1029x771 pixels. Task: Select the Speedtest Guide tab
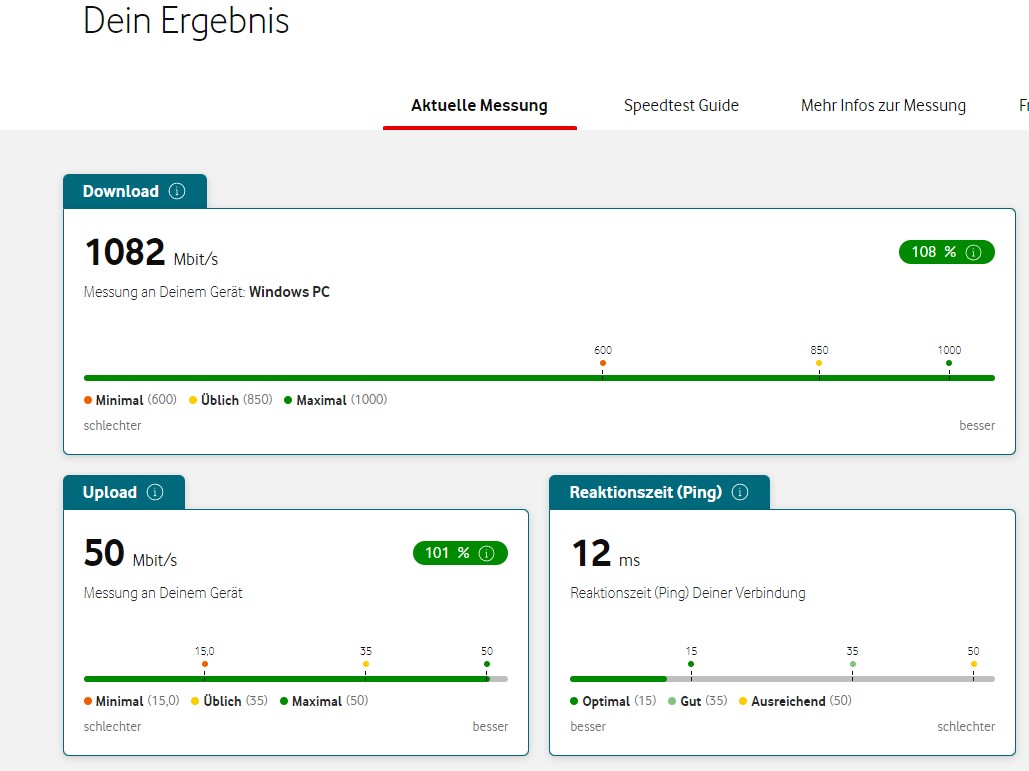click(x=681, y=105)
